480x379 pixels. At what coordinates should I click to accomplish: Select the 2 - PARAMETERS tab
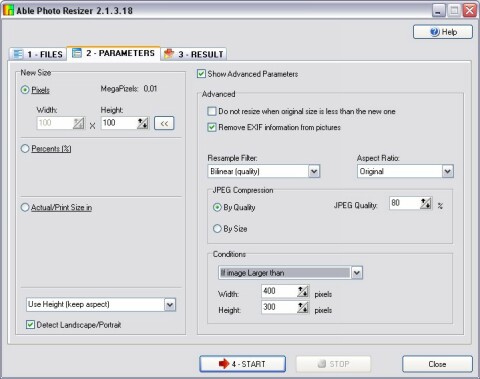(114, 53)
